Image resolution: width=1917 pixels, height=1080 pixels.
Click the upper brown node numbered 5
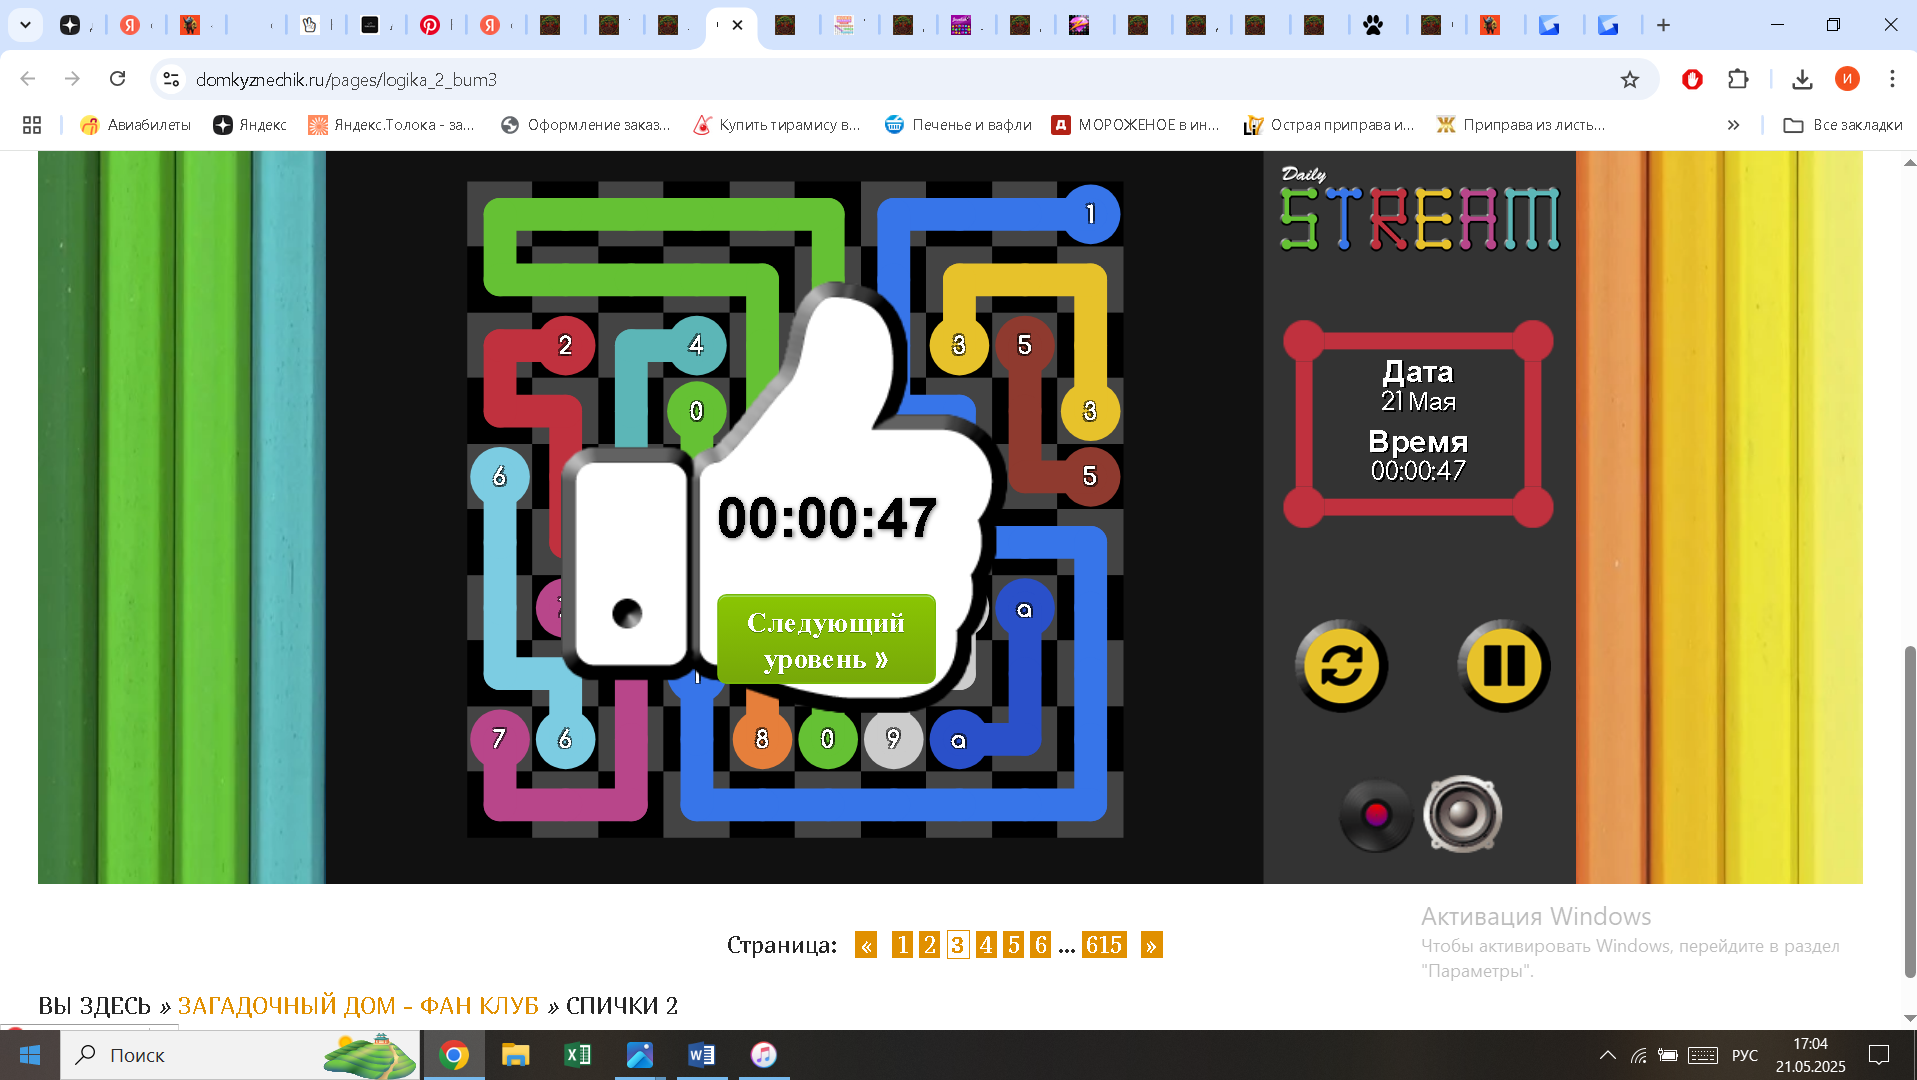tap(1024, 345)
